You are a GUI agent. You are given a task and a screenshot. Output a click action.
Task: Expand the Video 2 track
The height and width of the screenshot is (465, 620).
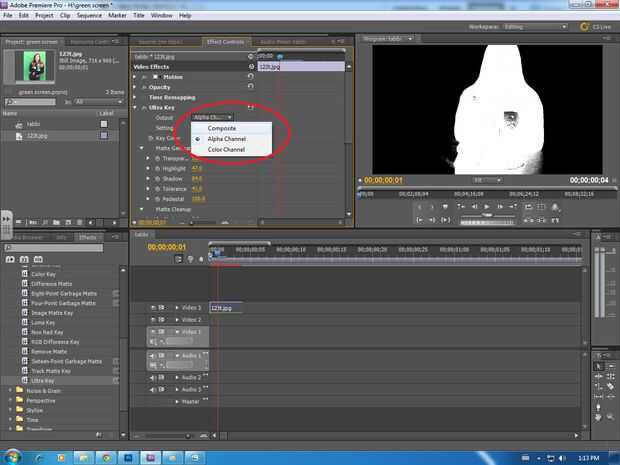pyautogui.click(x=177, y=319)
